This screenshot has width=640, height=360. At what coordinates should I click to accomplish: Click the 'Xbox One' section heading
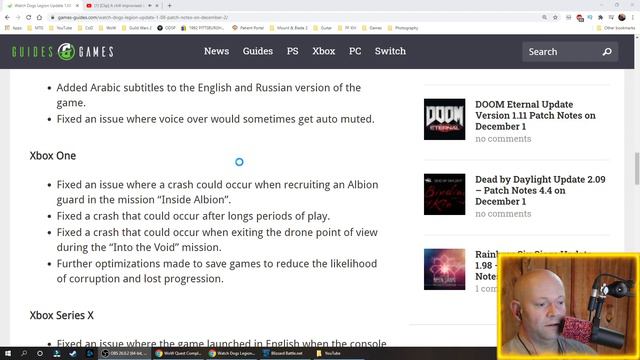(x=53, y=156)
